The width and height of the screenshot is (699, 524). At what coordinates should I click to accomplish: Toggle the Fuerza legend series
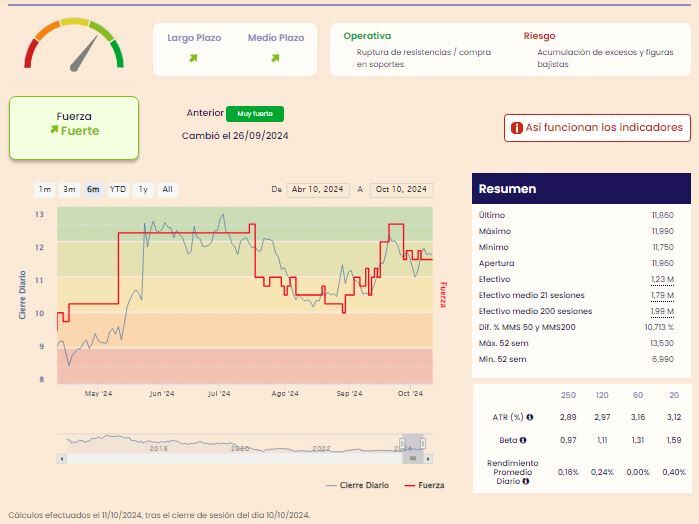(424, 485)
